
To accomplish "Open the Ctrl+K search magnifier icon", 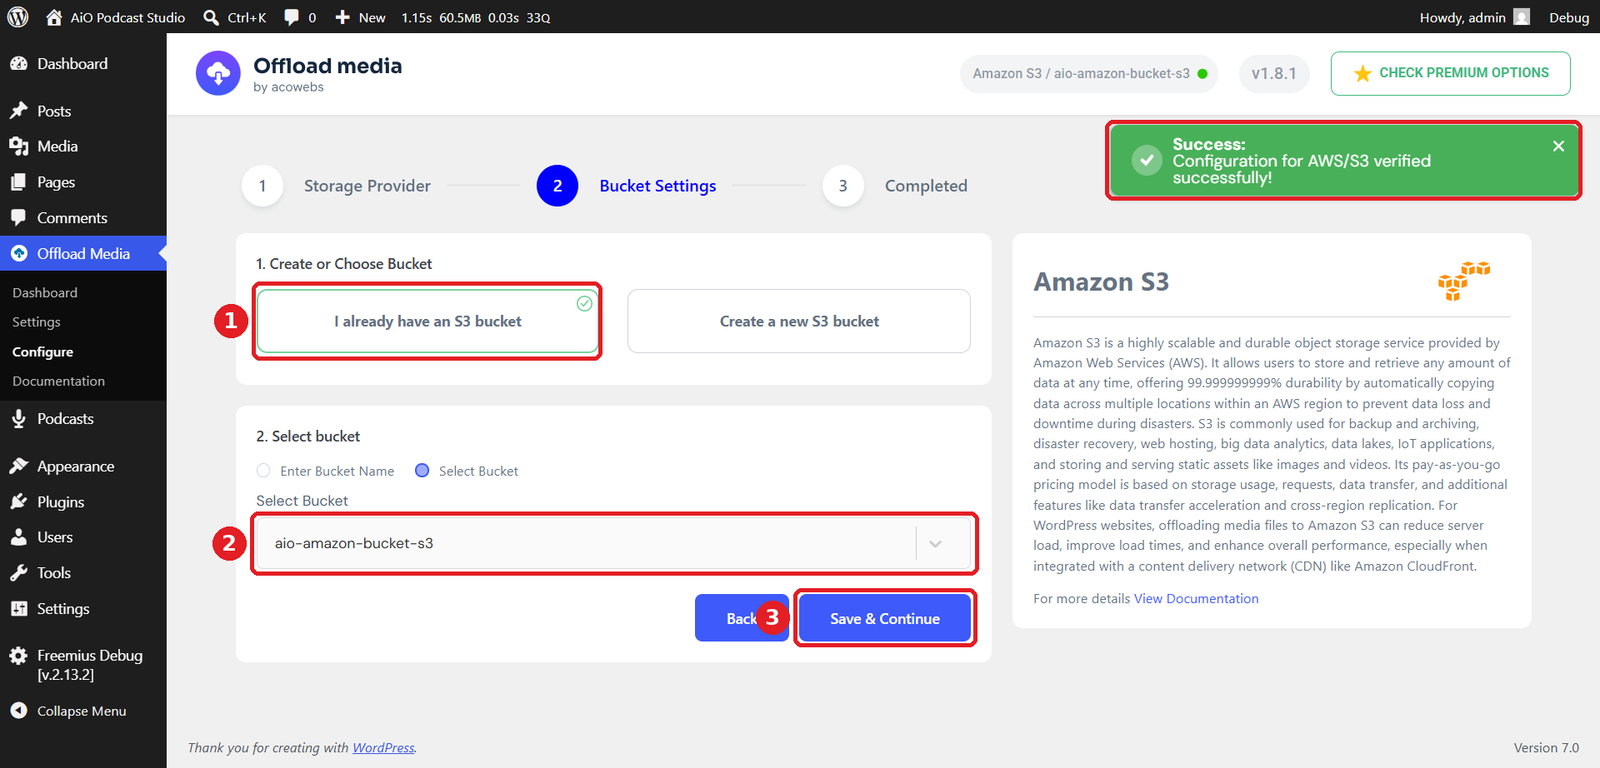I will tap(211, 17).
